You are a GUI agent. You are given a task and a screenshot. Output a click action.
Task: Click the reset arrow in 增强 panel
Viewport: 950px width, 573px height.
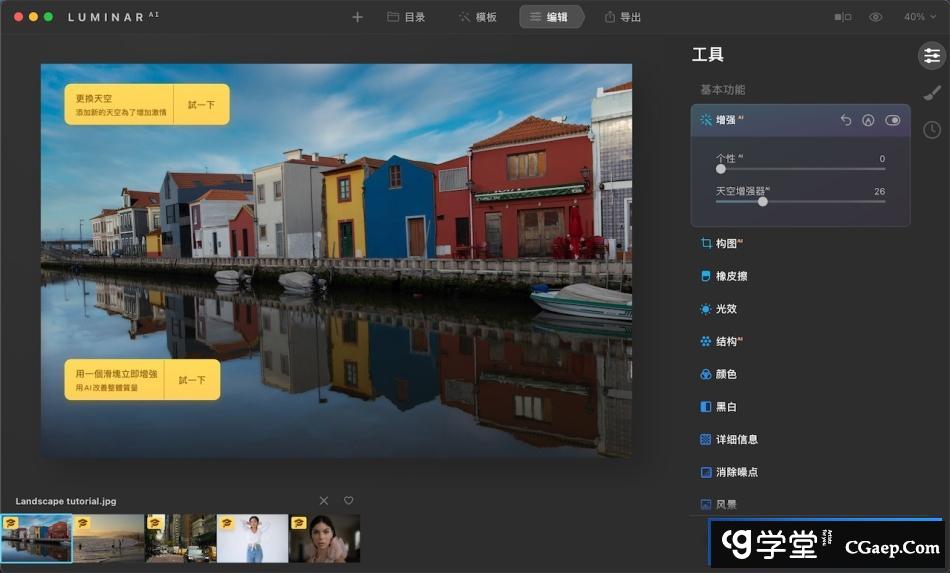click(x=845, y=120)
